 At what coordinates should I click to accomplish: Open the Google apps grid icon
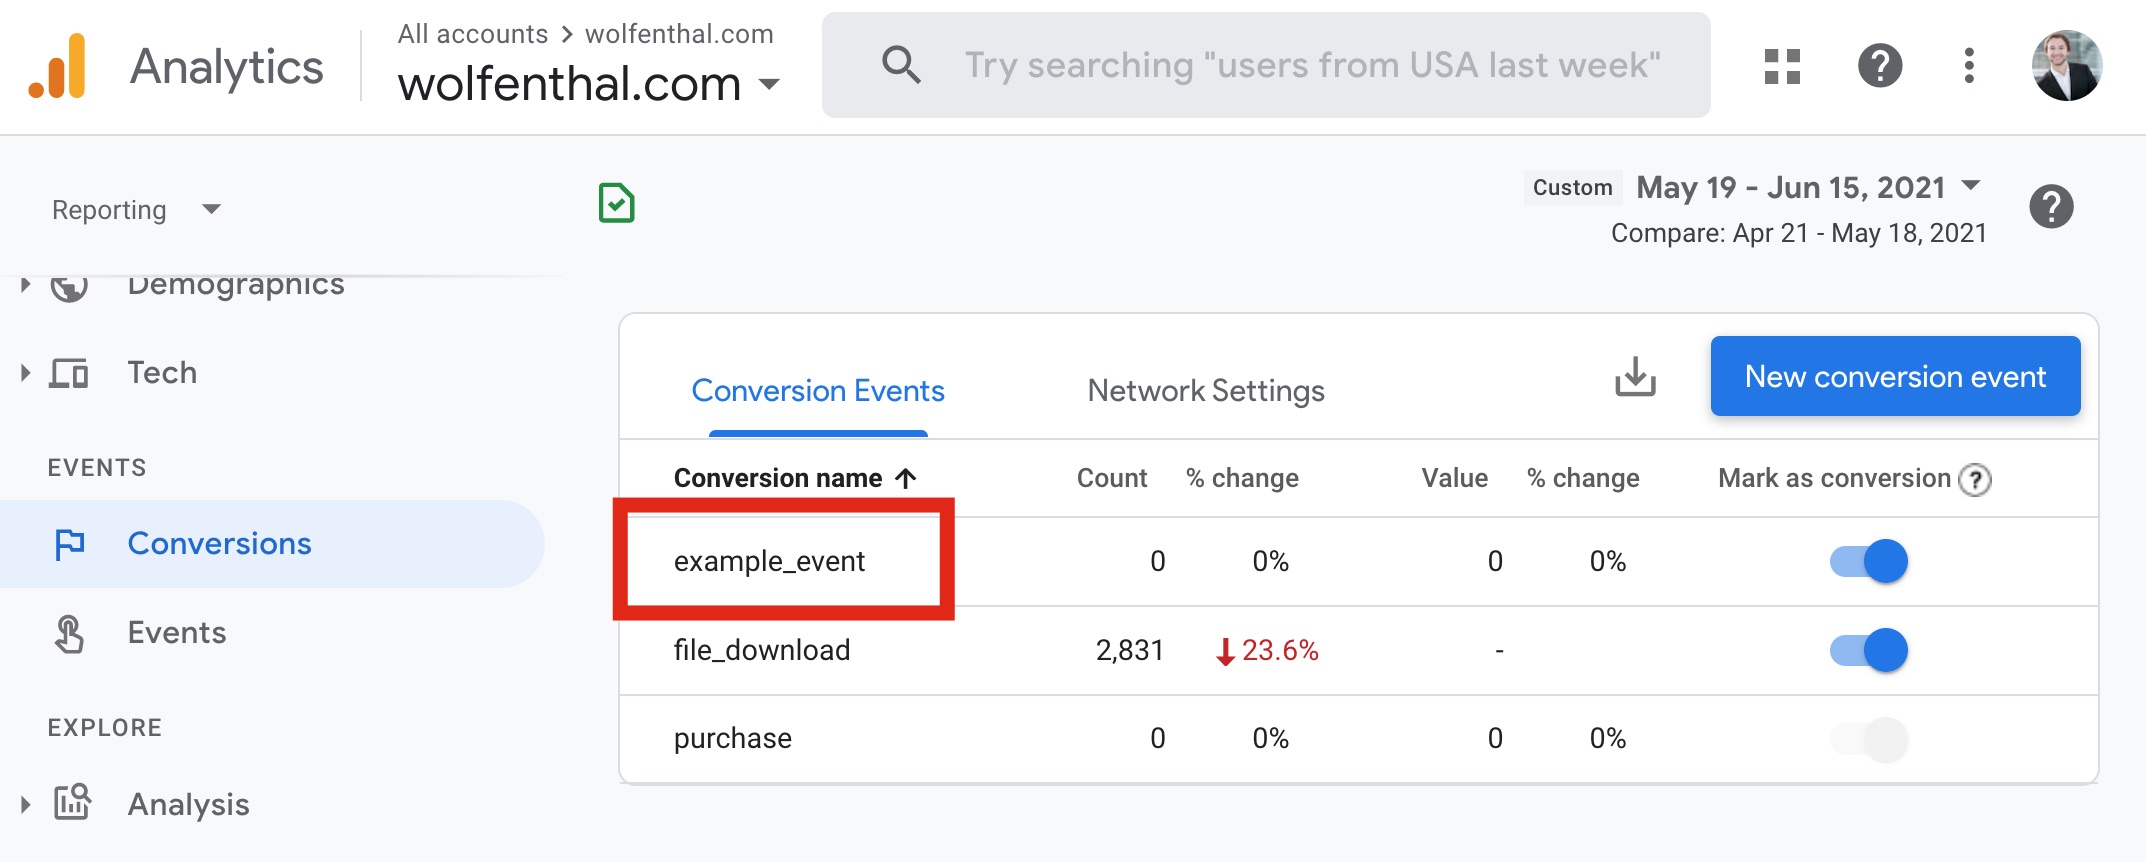pos(1782,66)
